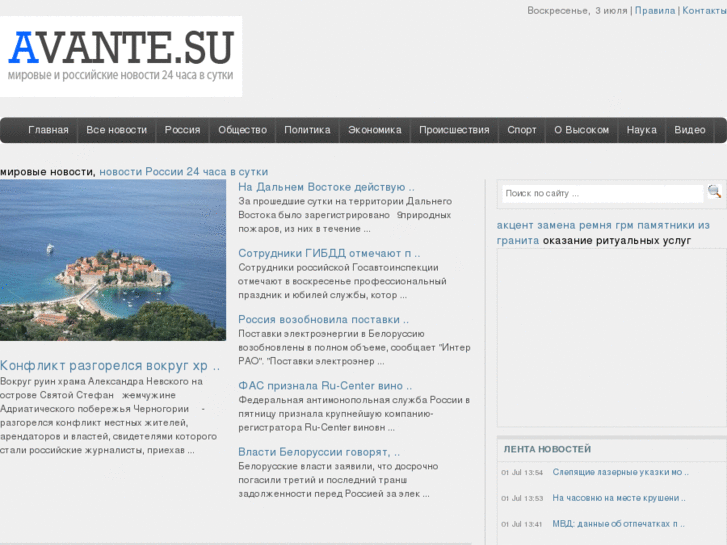Click the Правила link in header
Screen dimensions: 727x545
pos(655,11)
